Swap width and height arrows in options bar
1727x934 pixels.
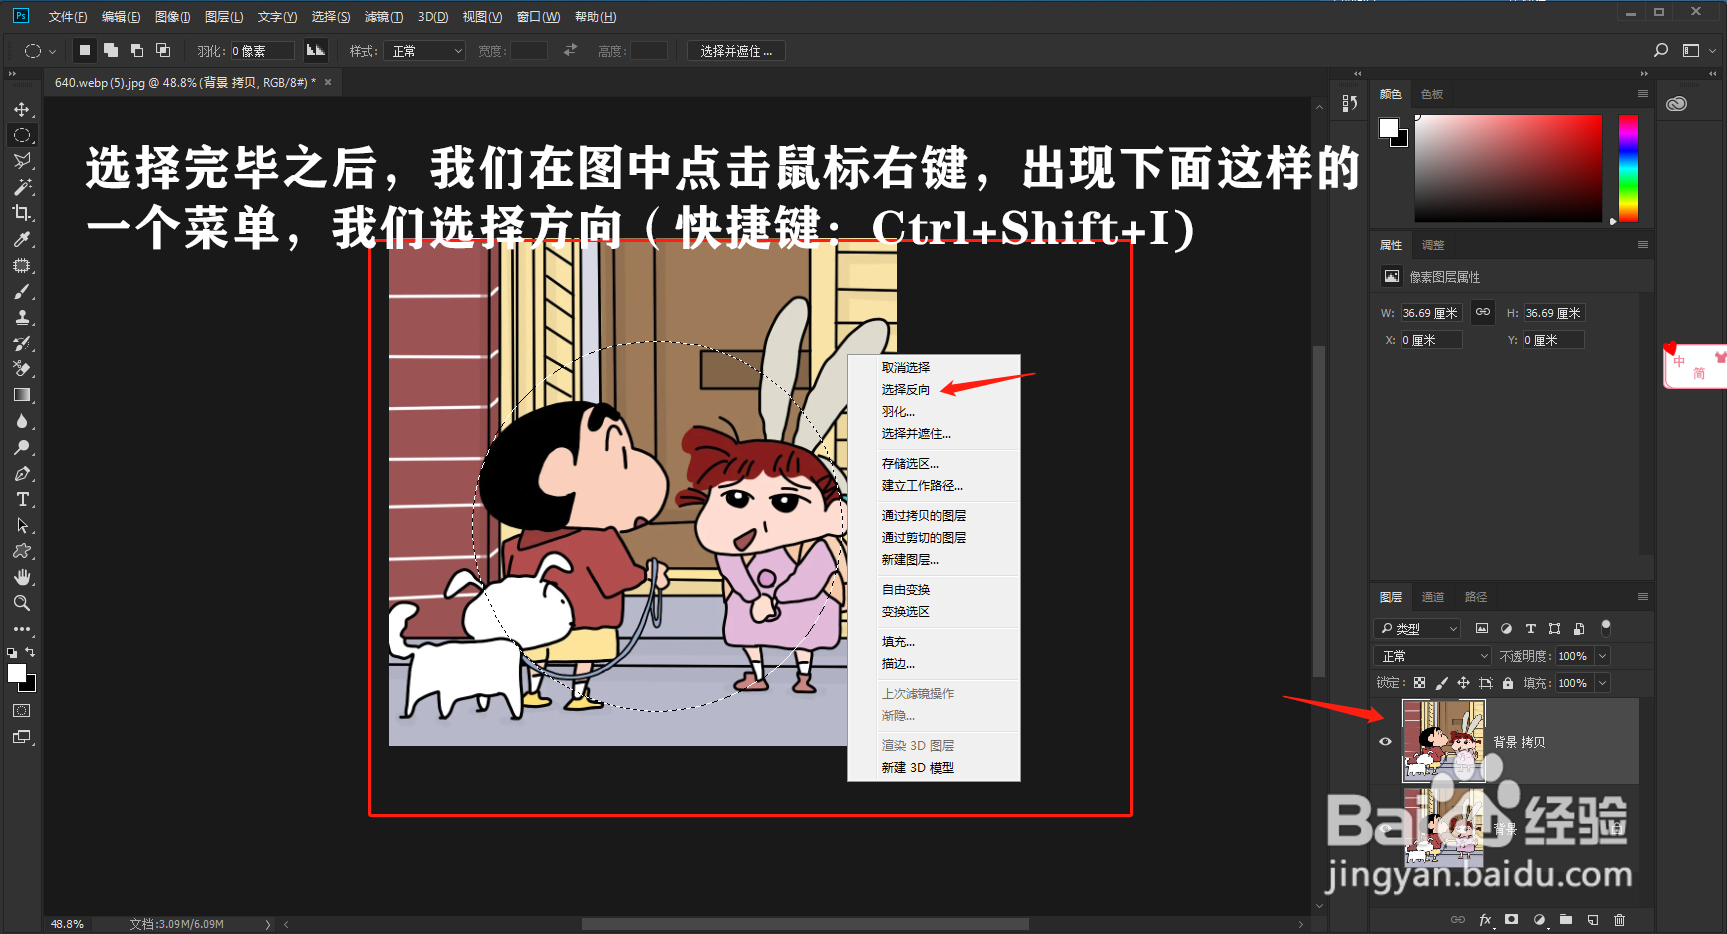pyautogui.click(x=570, y=50)
